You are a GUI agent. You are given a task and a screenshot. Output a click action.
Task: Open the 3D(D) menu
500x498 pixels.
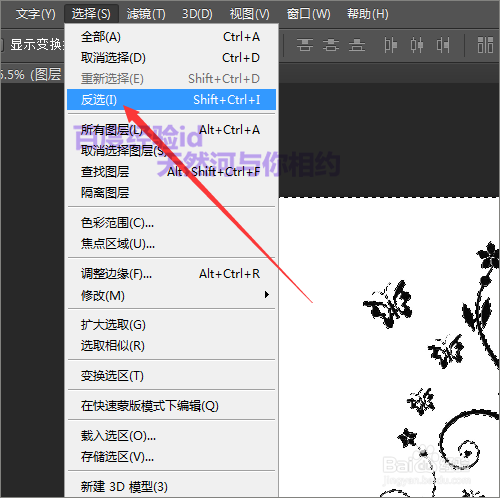(x=197, y=14)
